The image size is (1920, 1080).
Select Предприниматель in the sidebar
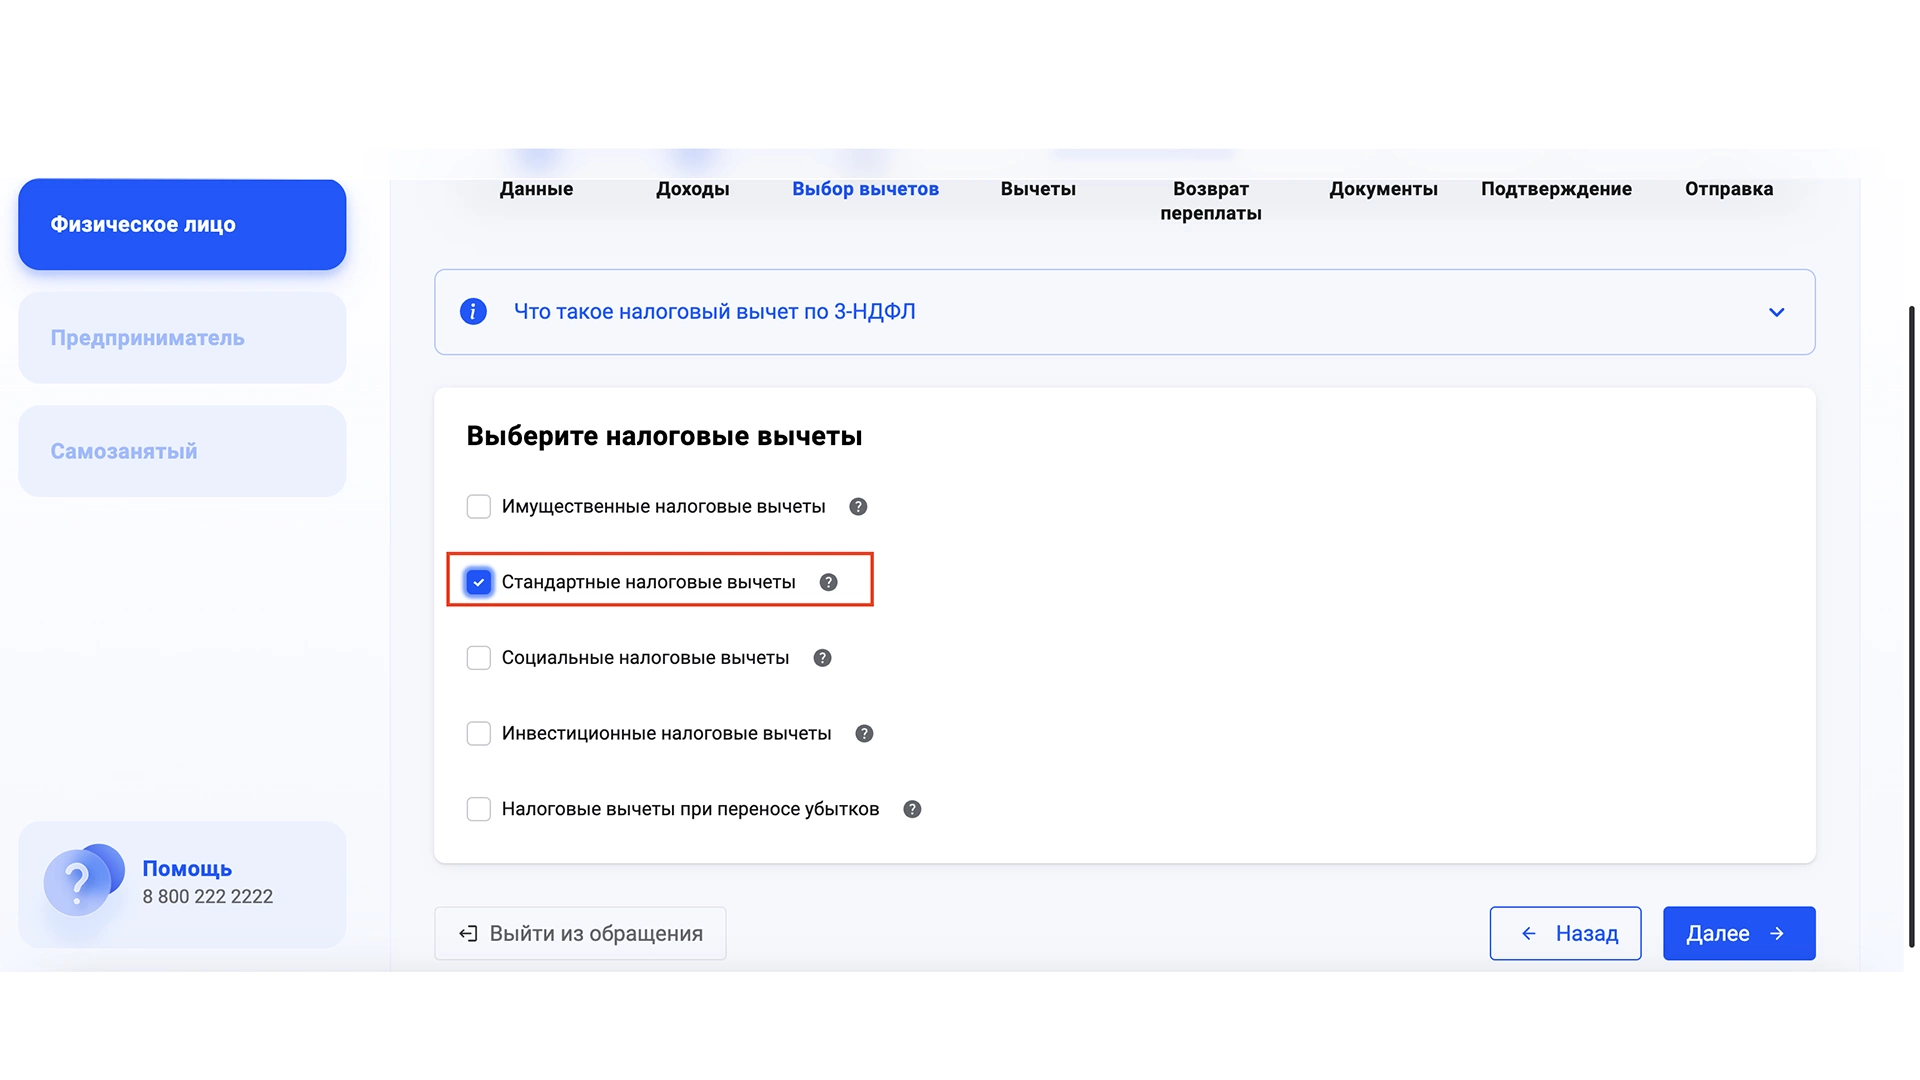(x=182, y=338)
